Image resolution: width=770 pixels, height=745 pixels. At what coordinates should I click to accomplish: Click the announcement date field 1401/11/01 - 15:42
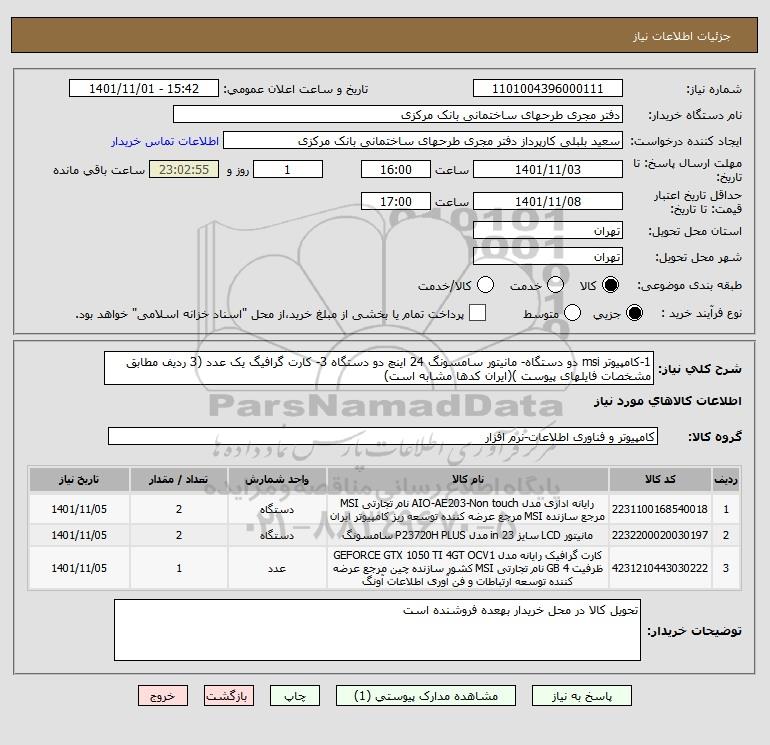tap(144, 89)
